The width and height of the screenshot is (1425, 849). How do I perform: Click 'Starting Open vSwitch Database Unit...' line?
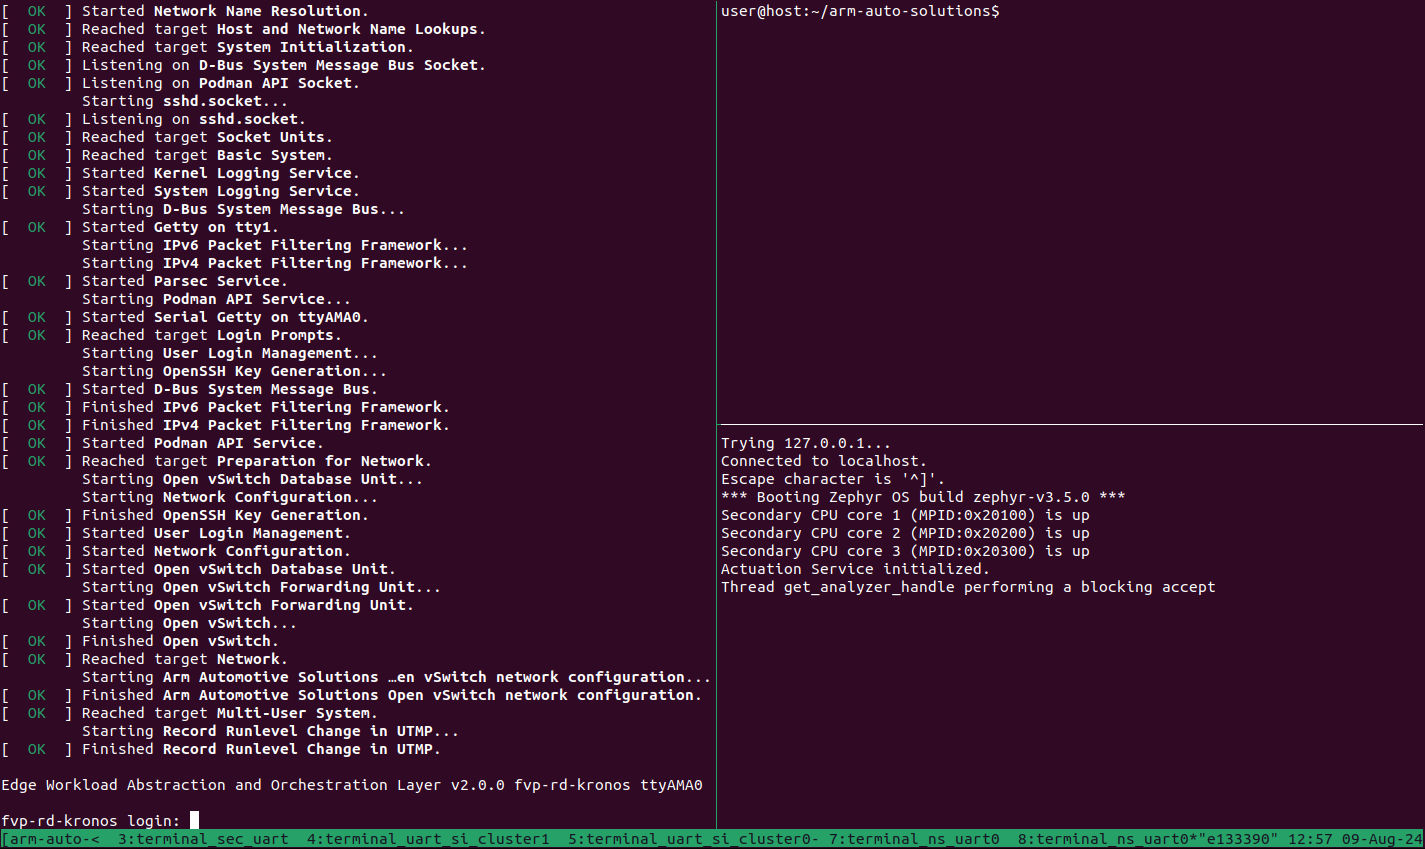[x=252, y=479]
